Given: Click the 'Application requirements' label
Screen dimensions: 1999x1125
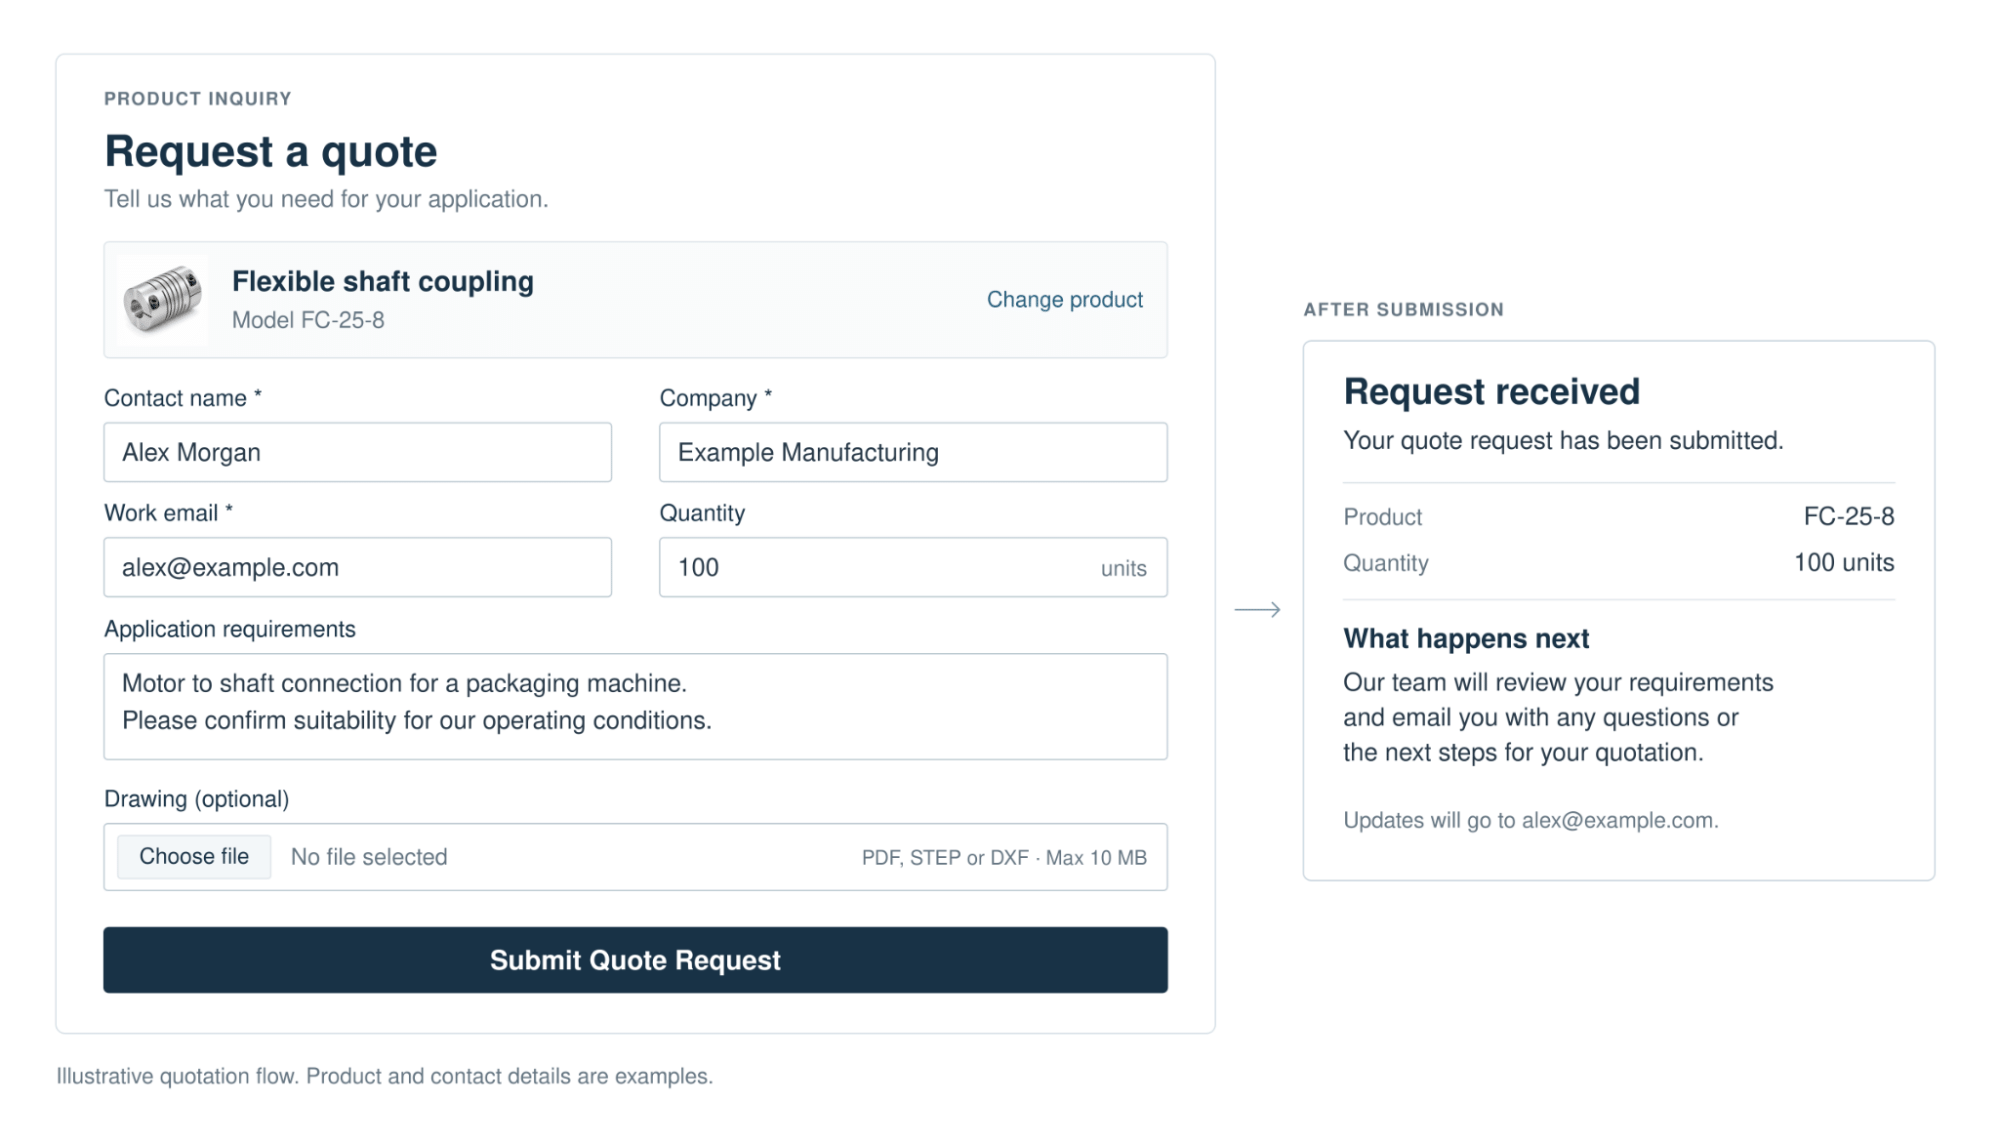Looking at the screenshot, I should (229, 629).
